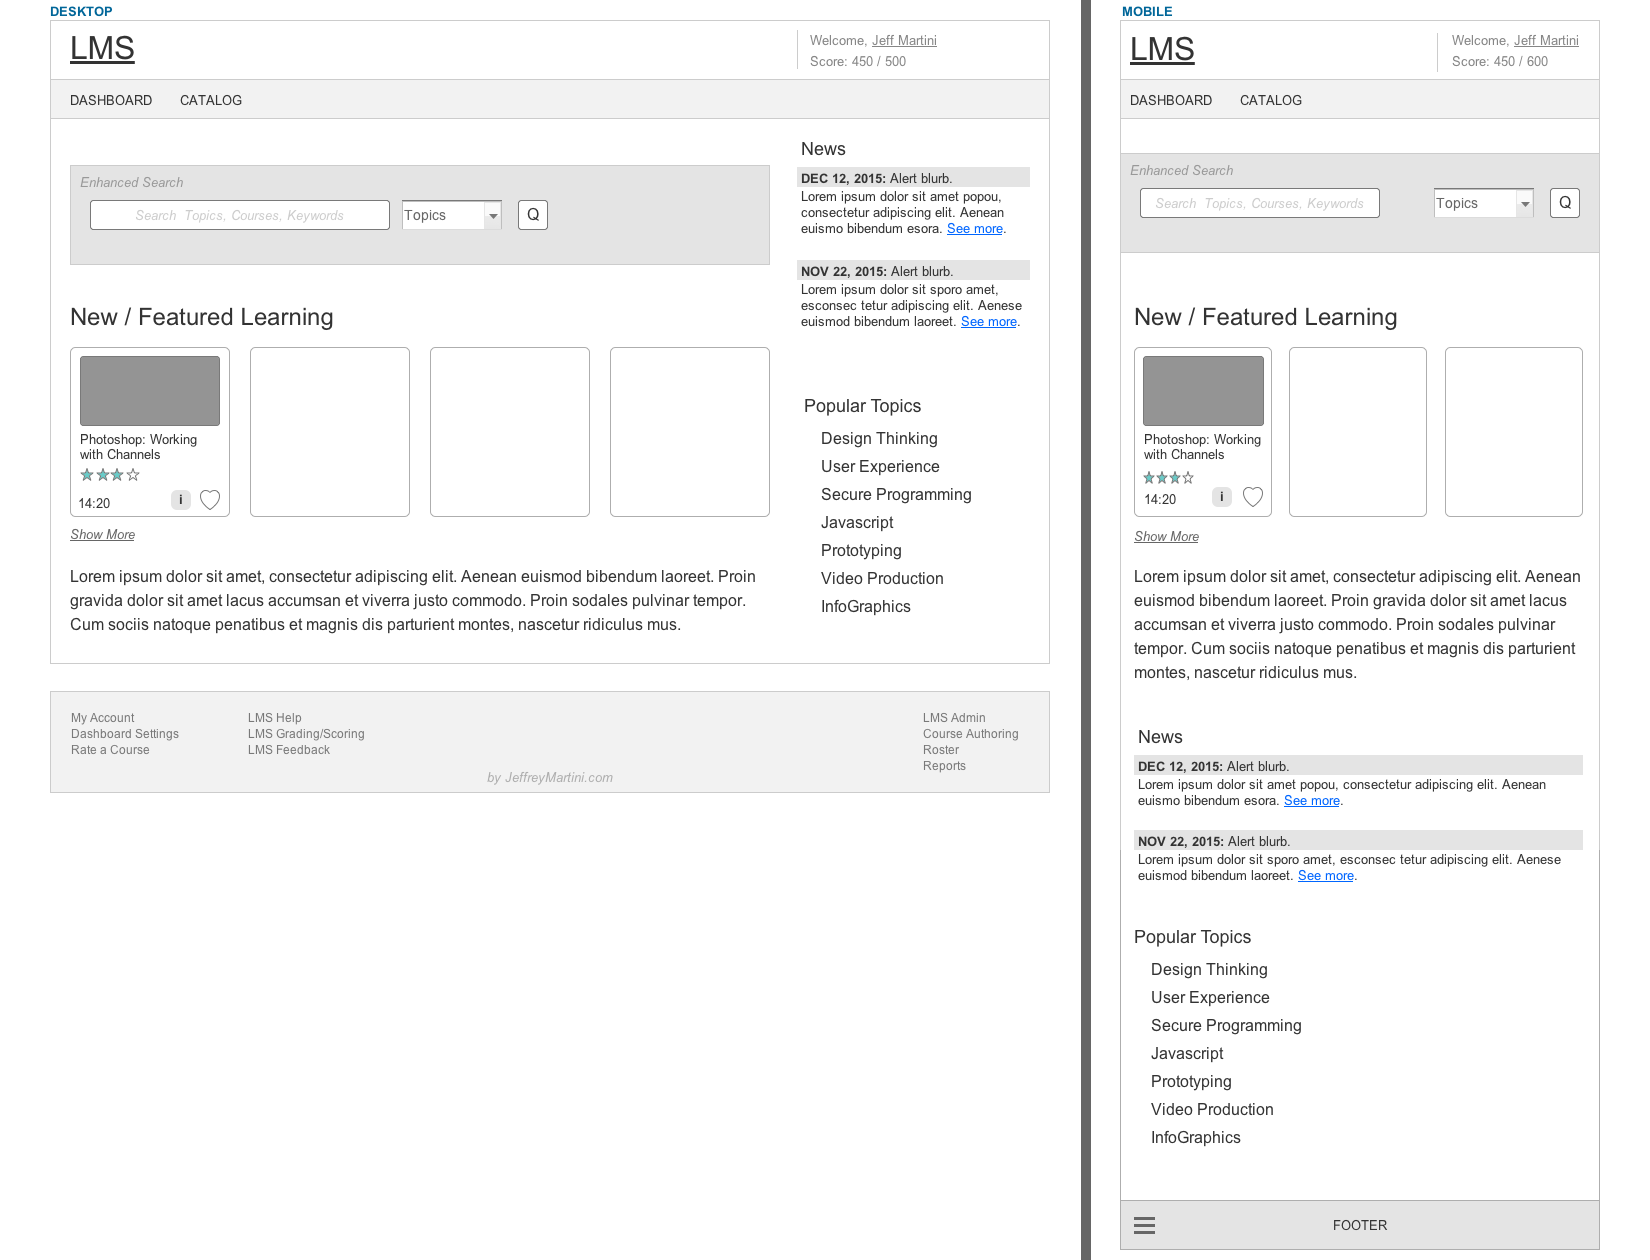Tap the heart icon on mobile course card
Image resolution: width=1650 pixels, height=1260 pixels.
click(x=1253, y=497)
